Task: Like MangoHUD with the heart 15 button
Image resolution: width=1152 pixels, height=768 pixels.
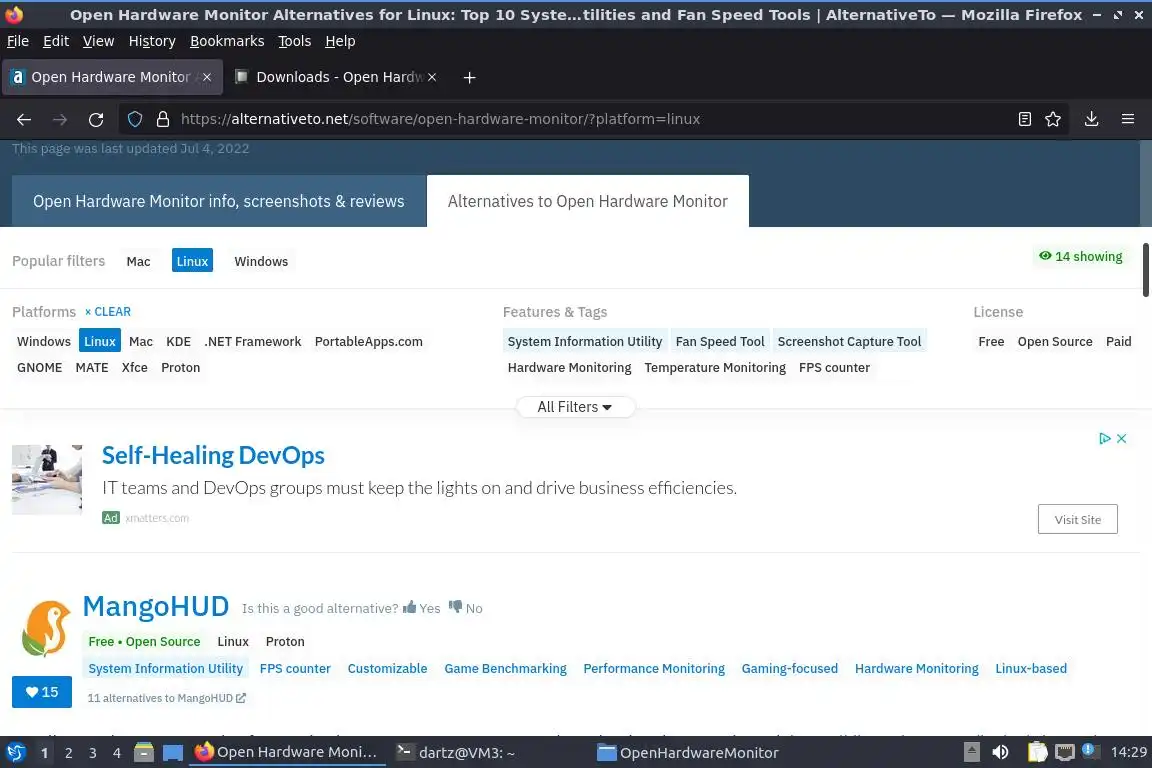Action: (42, 692)
